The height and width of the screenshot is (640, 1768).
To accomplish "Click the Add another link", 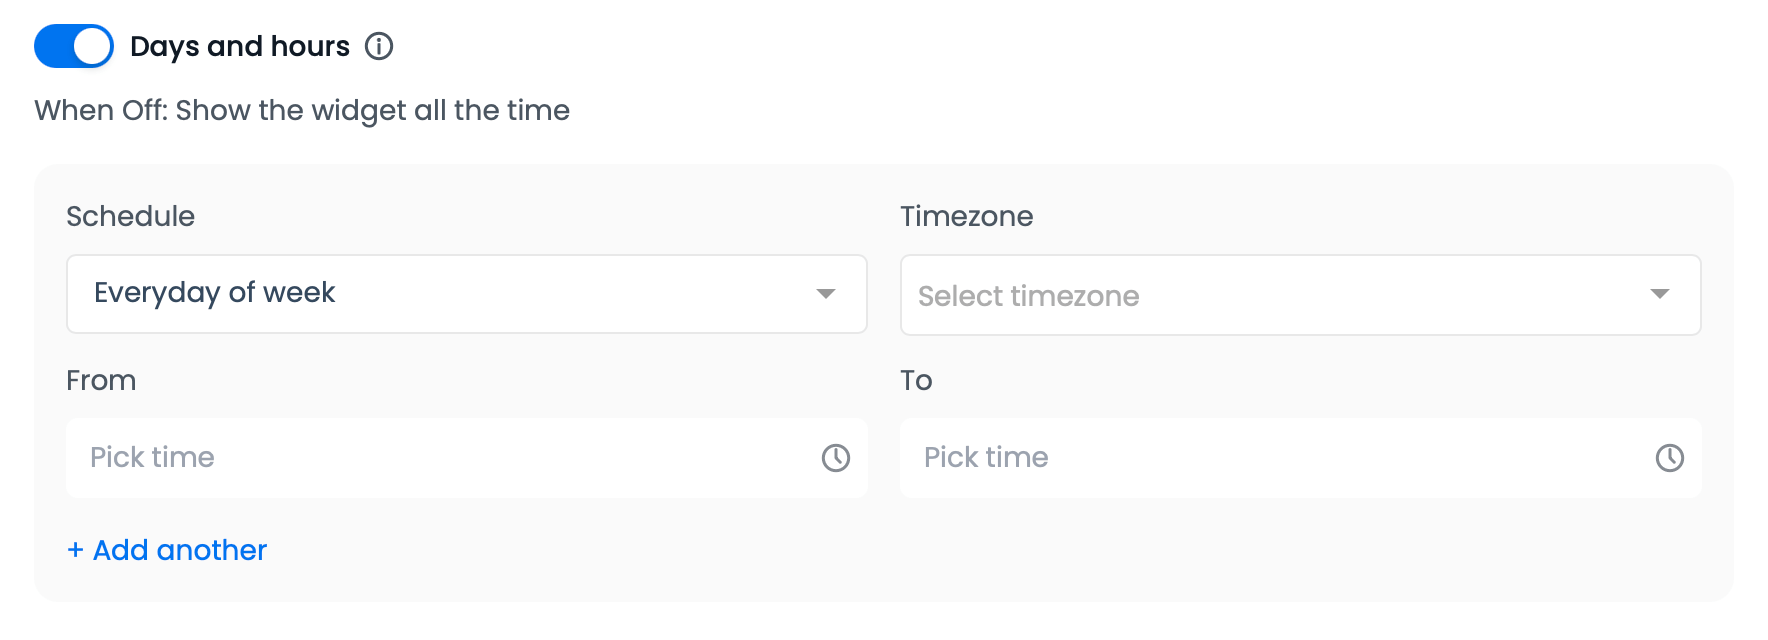I will pyautogui.click(x=180, y=550).
